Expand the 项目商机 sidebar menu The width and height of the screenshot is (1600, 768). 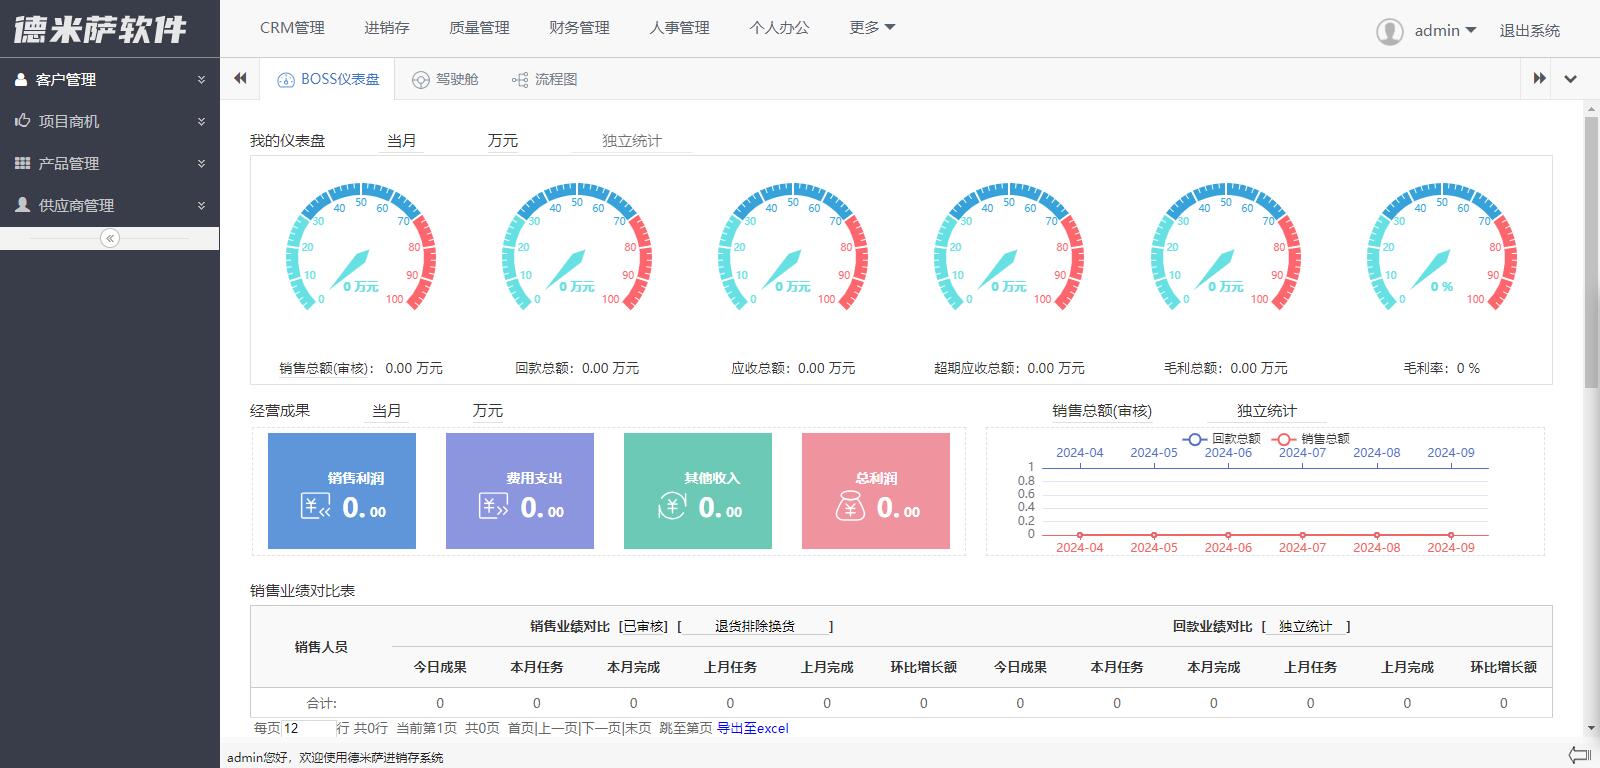(110, 121)
